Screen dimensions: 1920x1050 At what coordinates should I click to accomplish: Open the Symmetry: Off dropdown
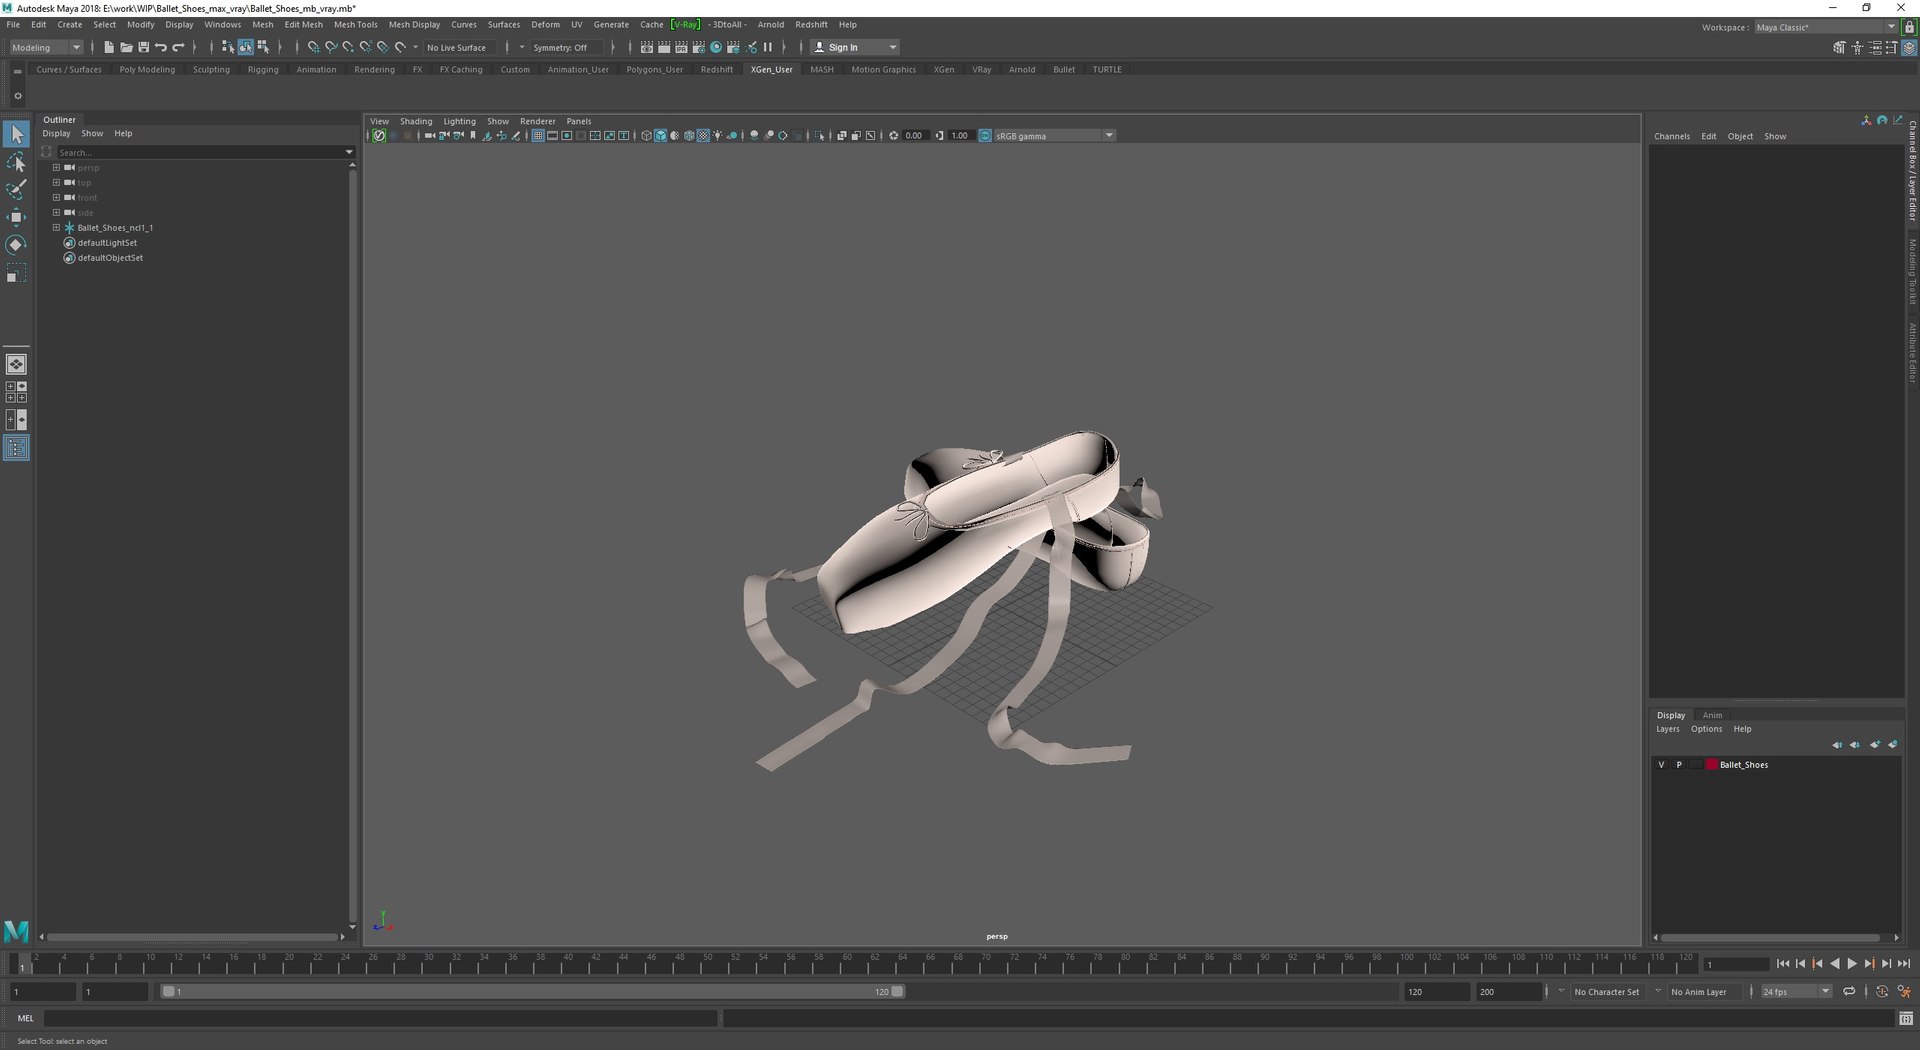point(565,47)
